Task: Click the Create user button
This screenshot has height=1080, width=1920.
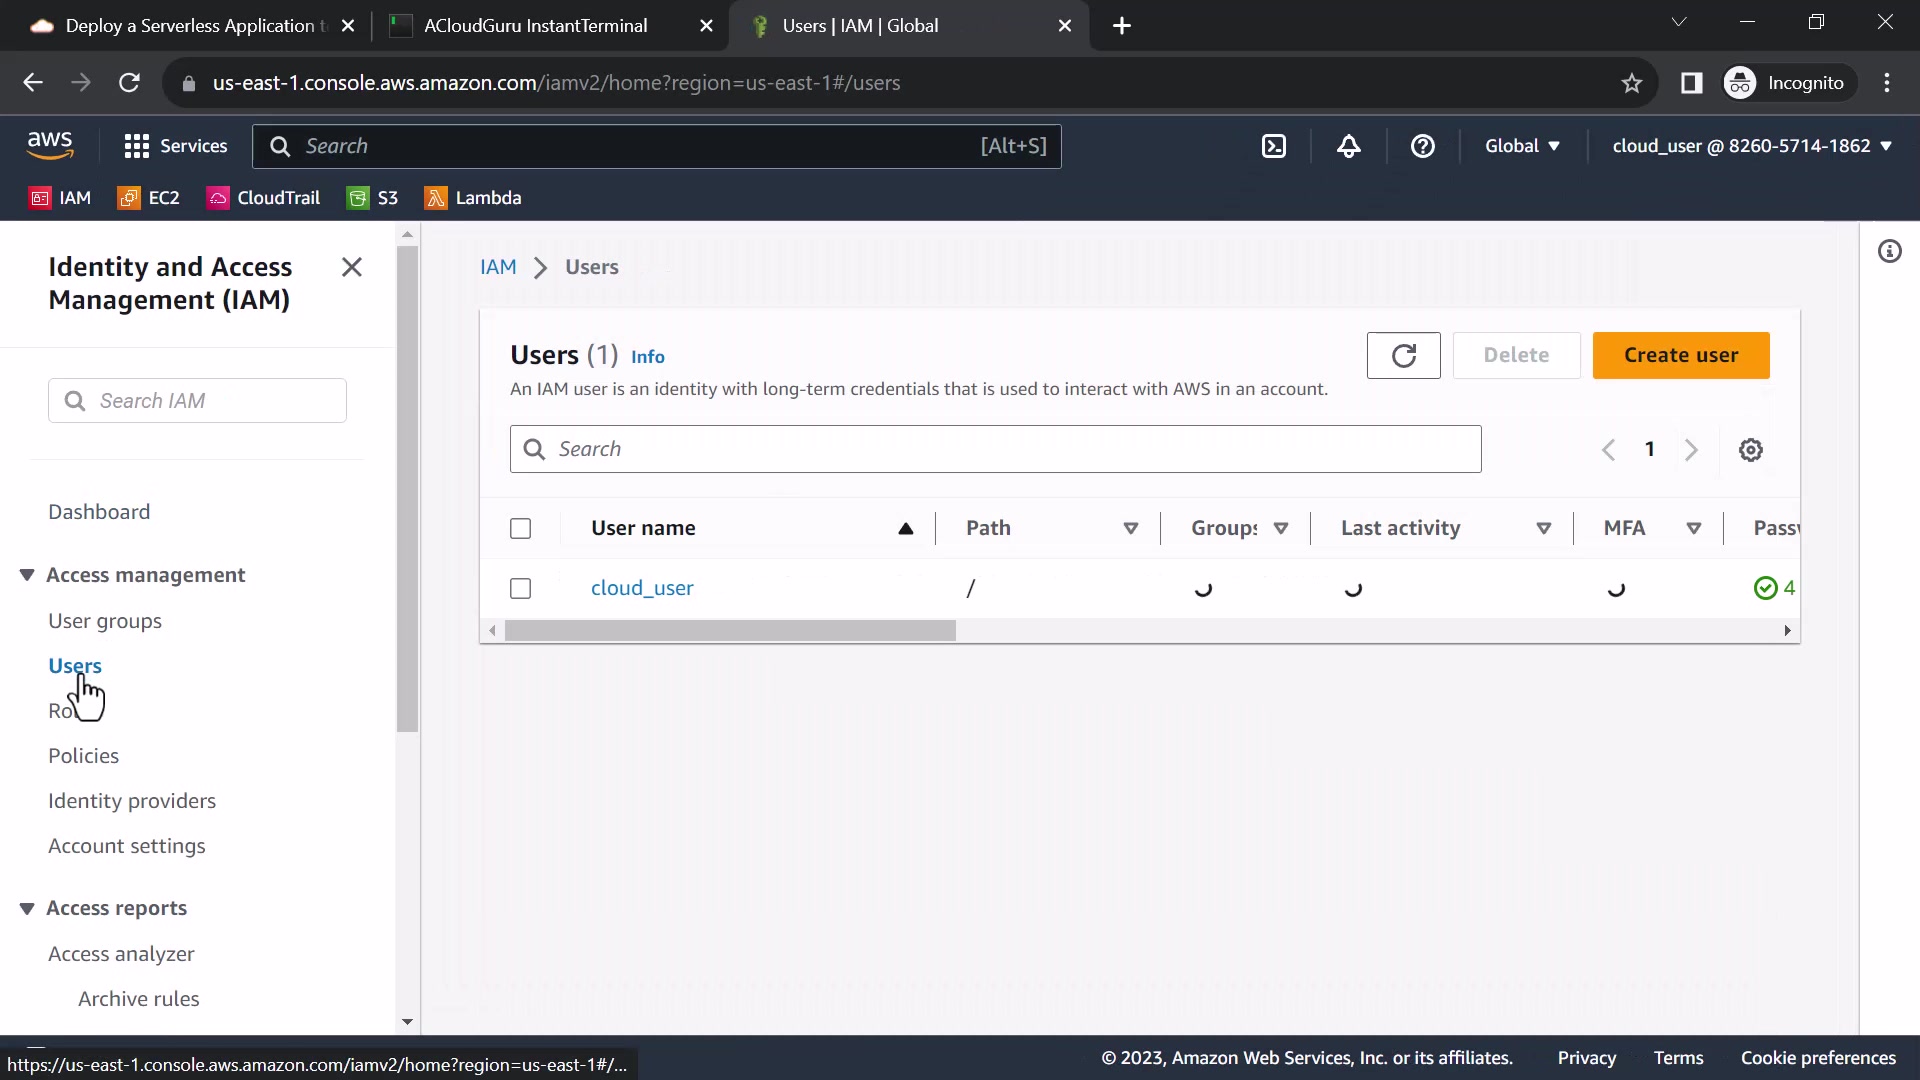Action: click(x=1680, y=355)
